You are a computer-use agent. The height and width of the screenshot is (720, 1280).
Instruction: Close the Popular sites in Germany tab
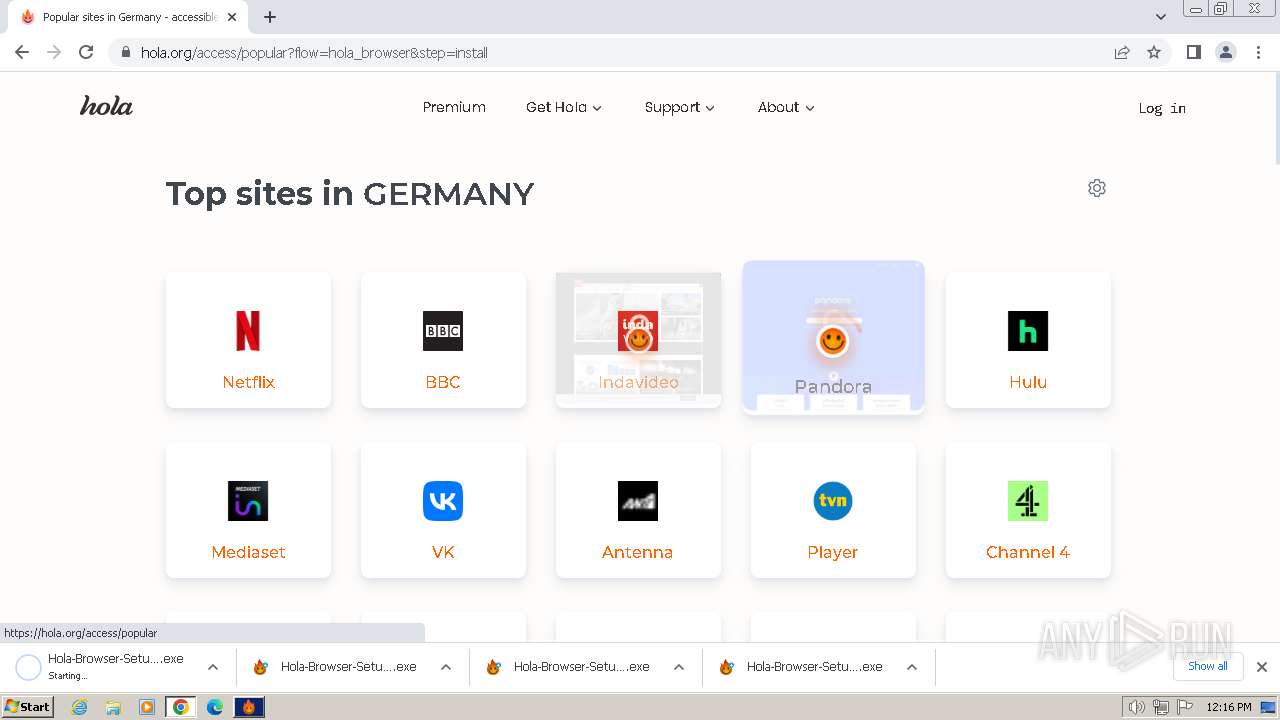point(232,17)
